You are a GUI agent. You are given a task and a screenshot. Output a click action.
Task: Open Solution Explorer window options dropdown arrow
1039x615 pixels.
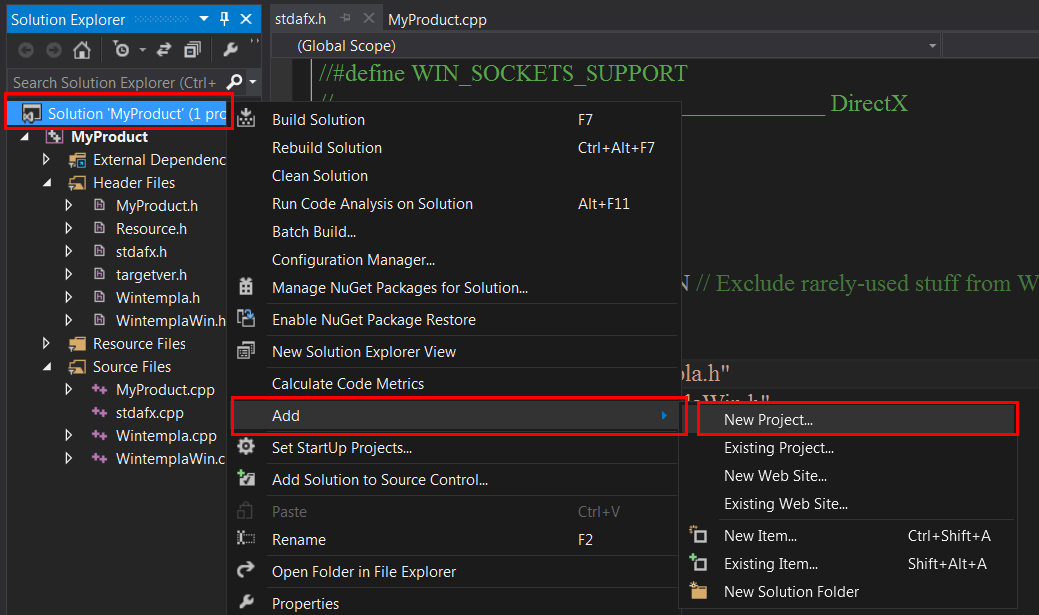point(204,19)
